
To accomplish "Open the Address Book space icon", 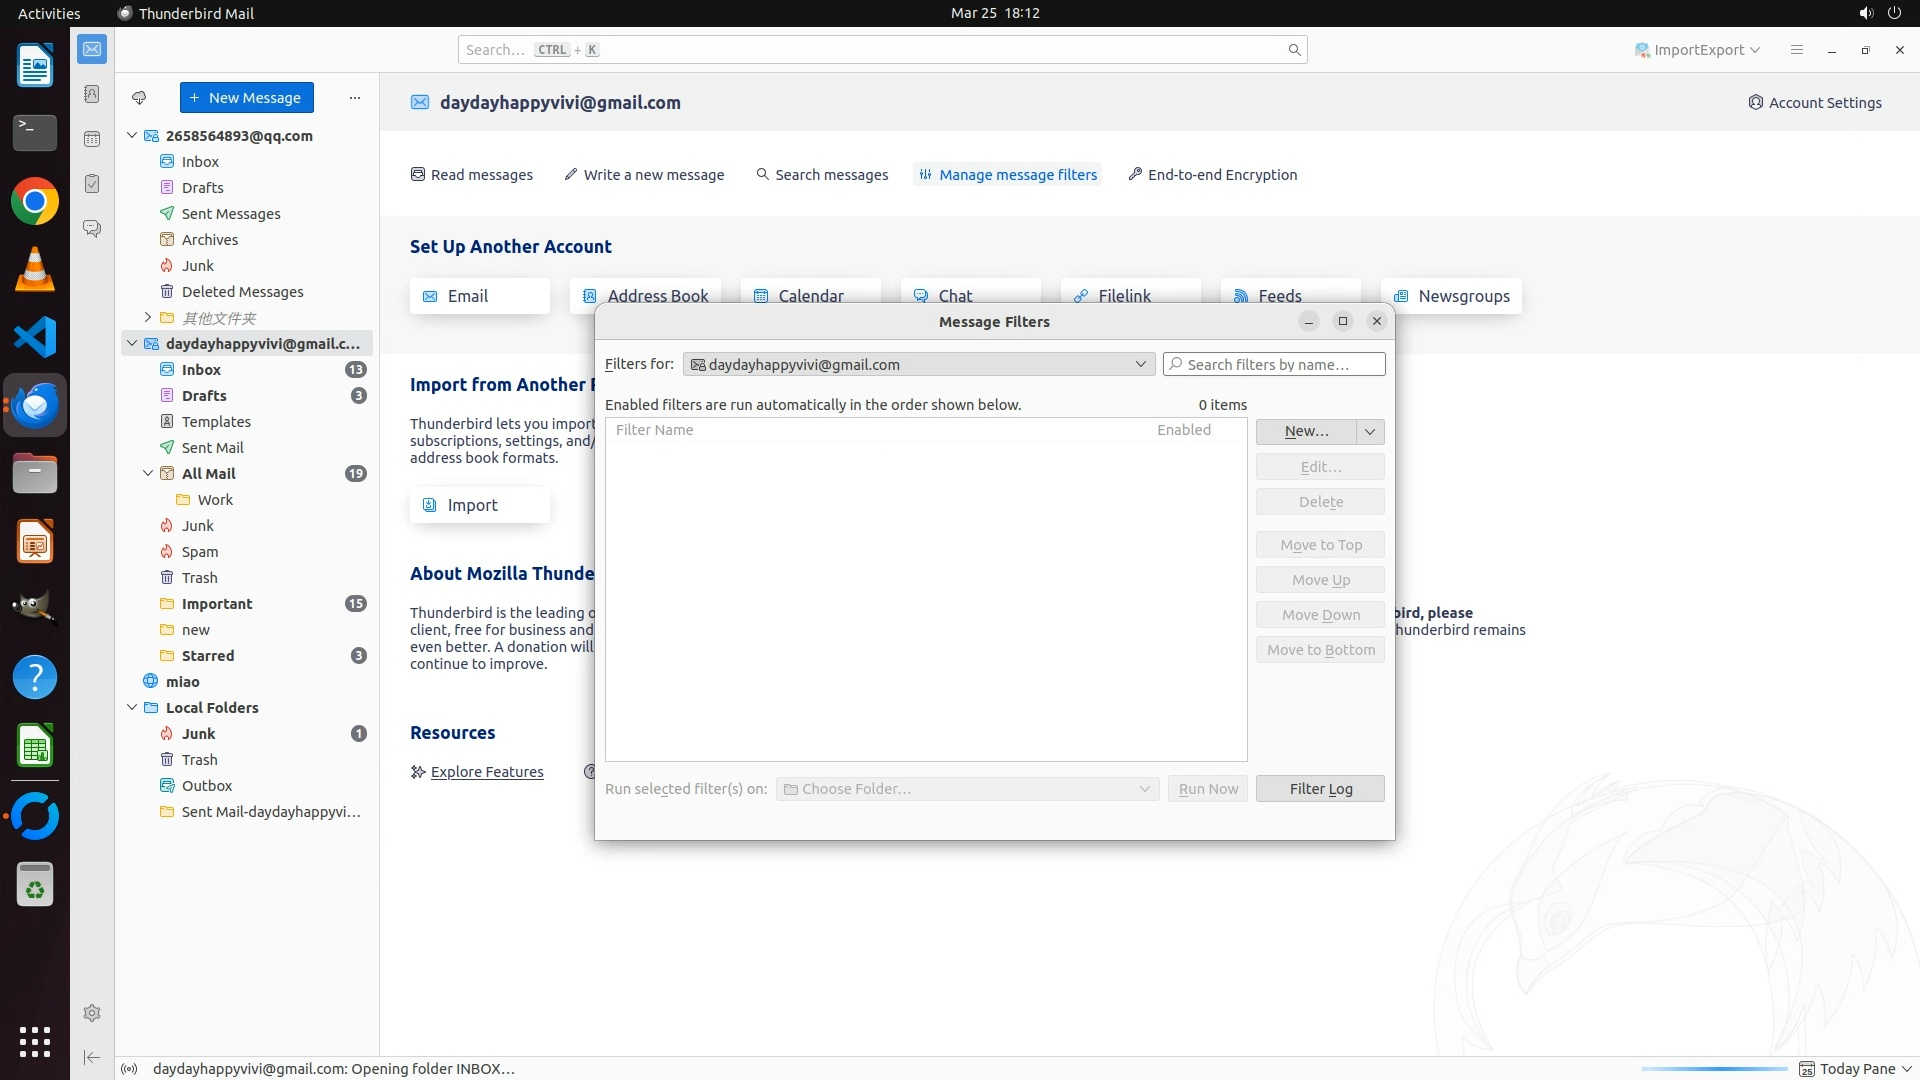I will pos(92,94).
